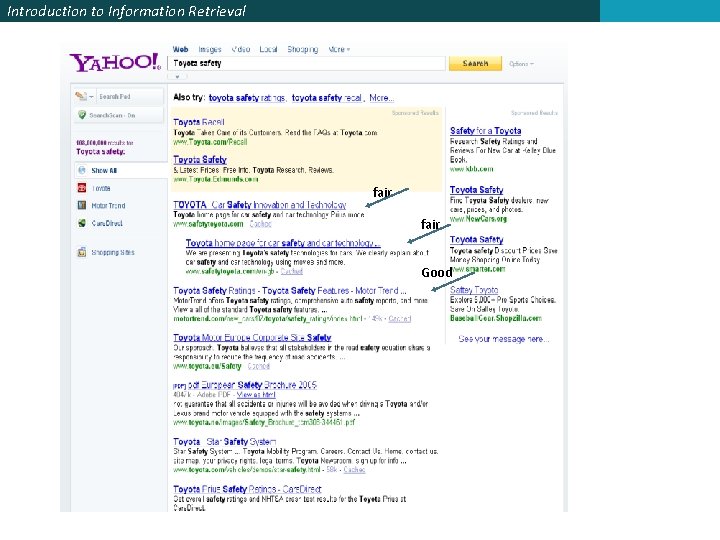Click the www.kbb.com green URL

coord(472,169)
